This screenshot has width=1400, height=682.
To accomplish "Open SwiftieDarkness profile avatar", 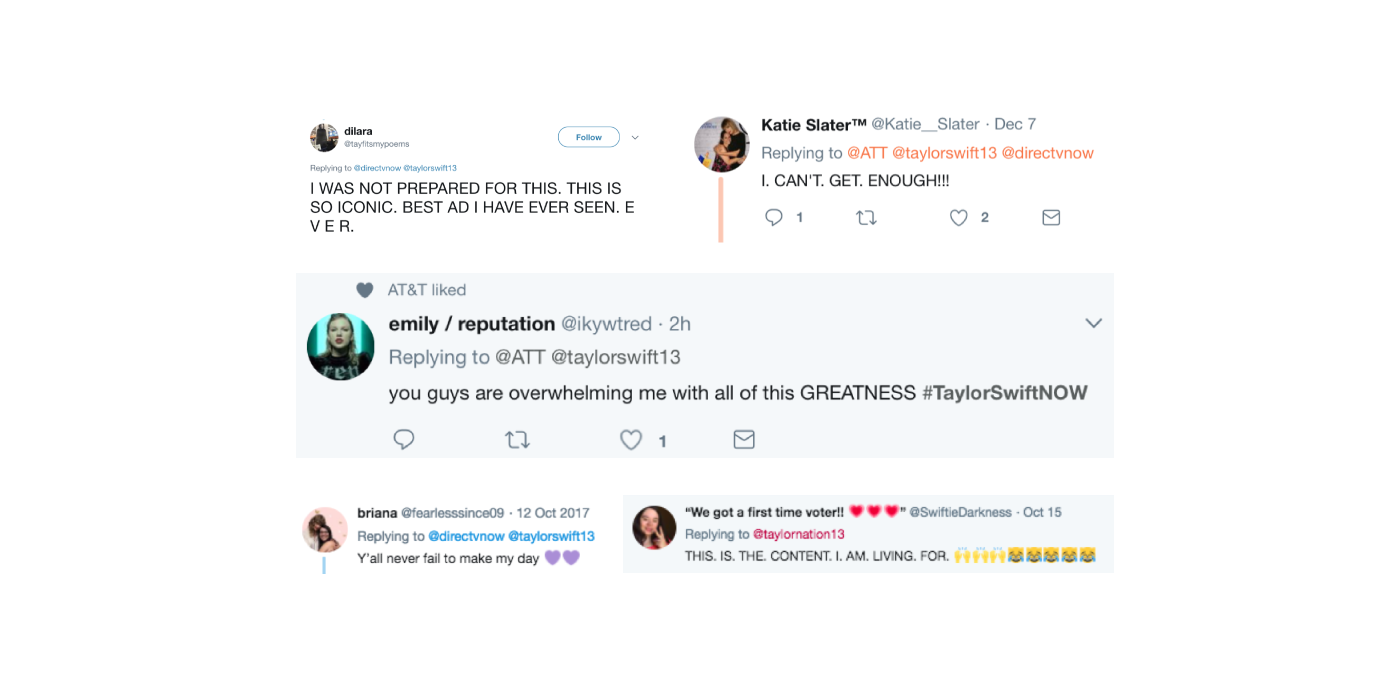I will [654, 527].
